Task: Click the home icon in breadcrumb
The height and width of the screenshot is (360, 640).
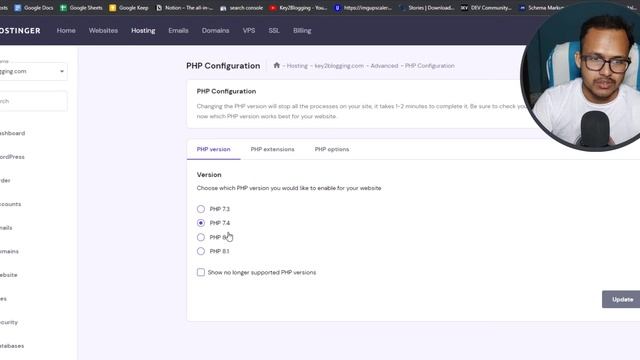Action: click(276, 65)
